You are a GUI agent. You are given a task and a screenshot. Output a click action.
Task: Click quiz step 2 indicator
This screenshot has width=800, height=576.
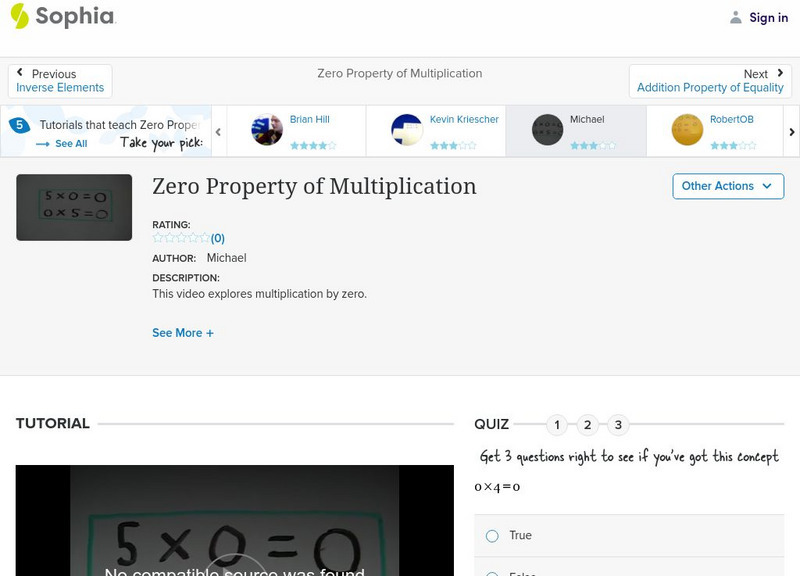pyautogui.click(x=587, y=425)
